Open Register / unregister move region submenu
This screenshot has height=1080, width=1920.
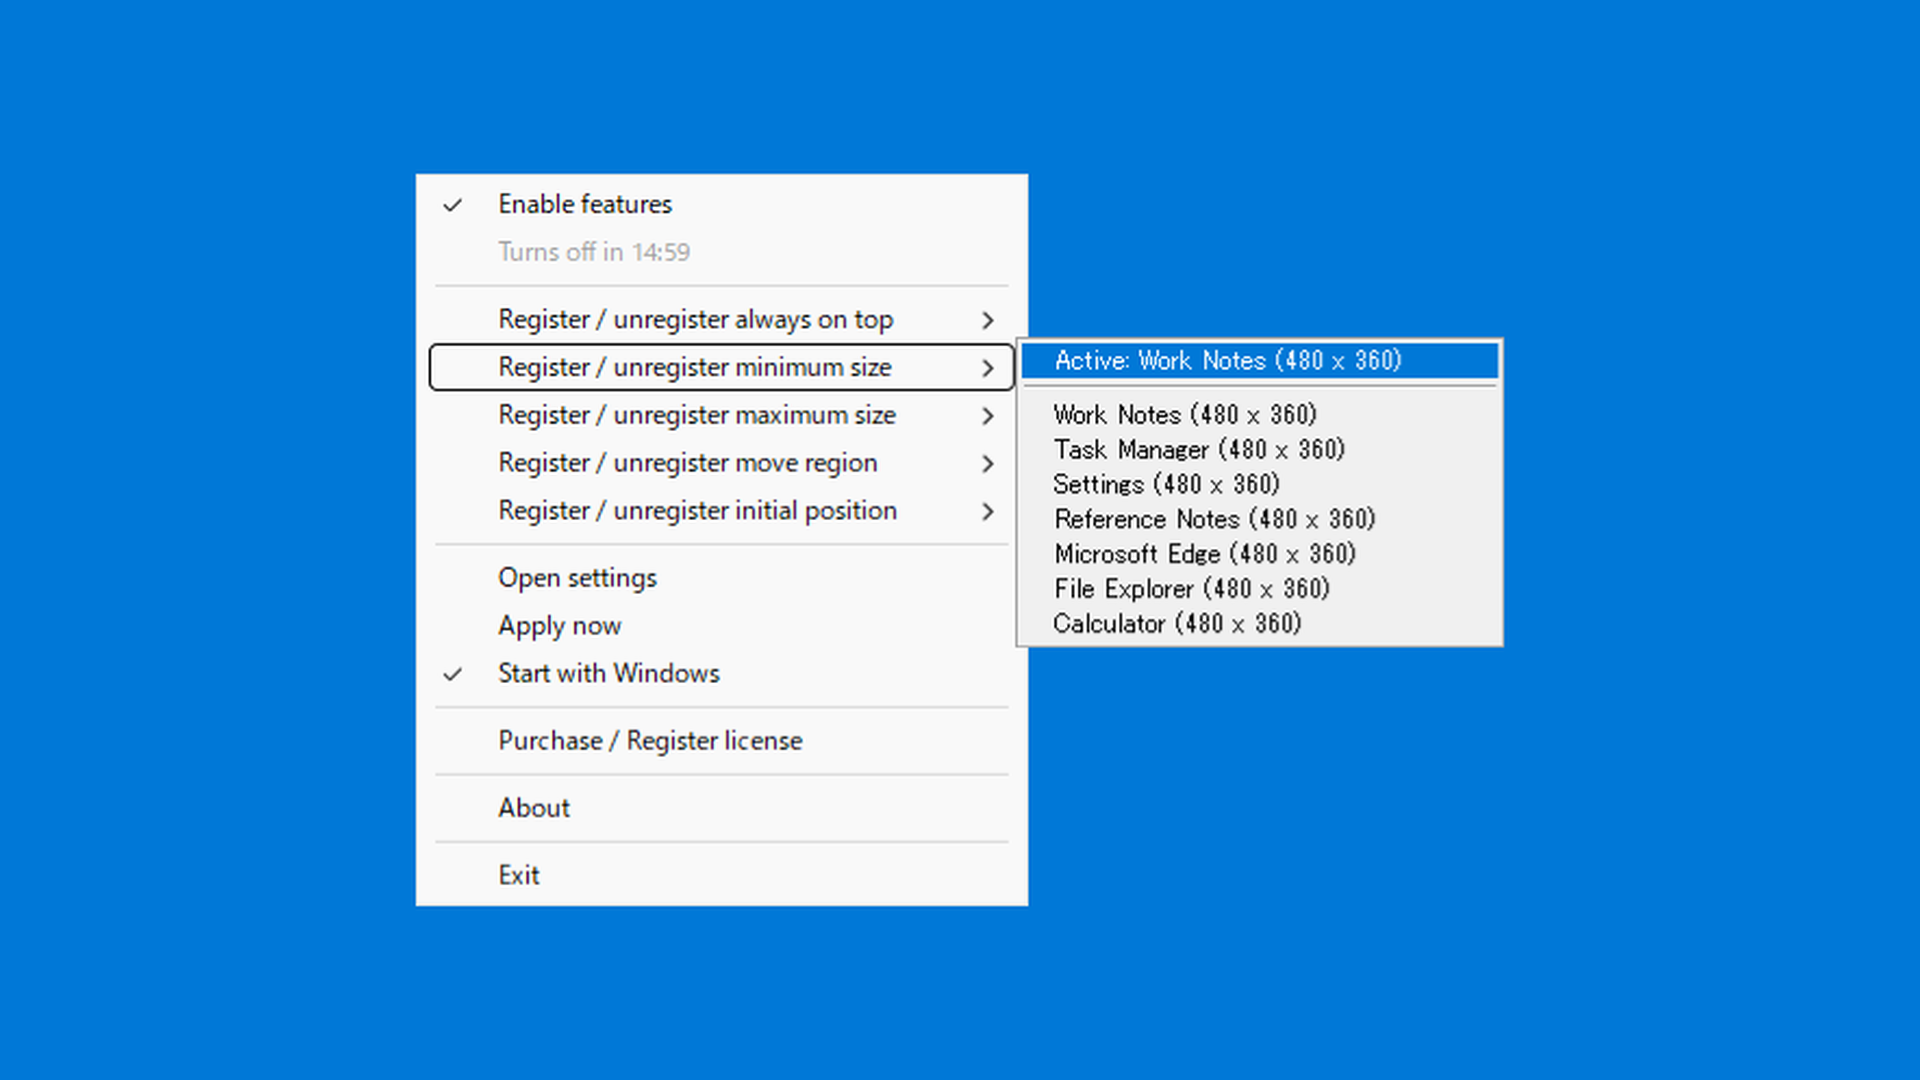coord(721,463)
